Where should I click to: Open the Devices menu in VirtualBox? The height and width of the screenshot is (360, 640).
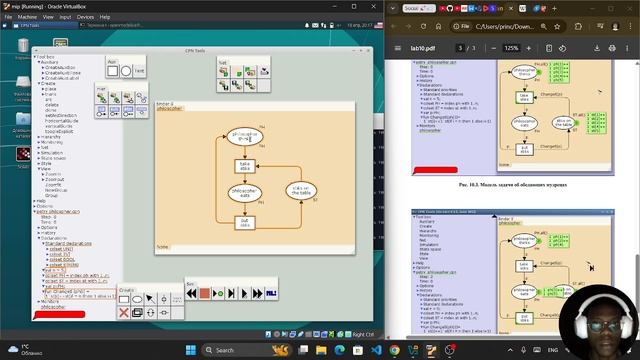point(85,17)
